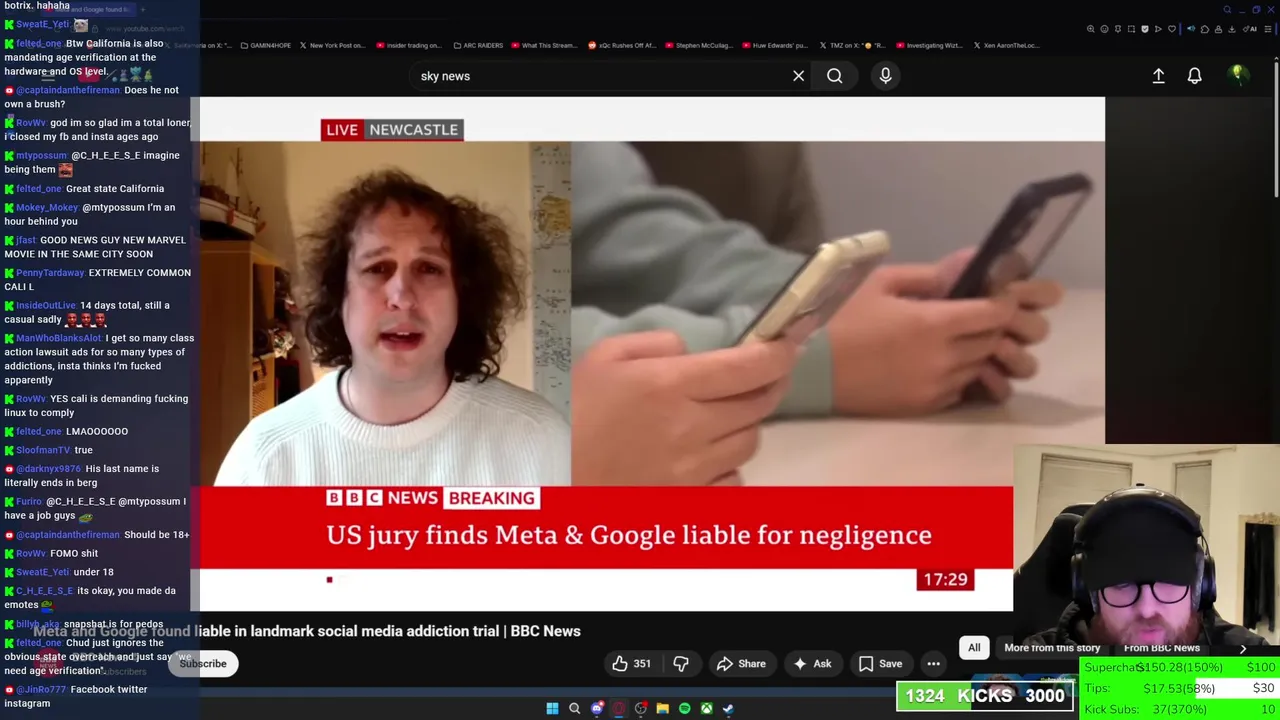Screen dimensions: 1280x720
Task: Dislike the BBC News video
Action: 681,664
